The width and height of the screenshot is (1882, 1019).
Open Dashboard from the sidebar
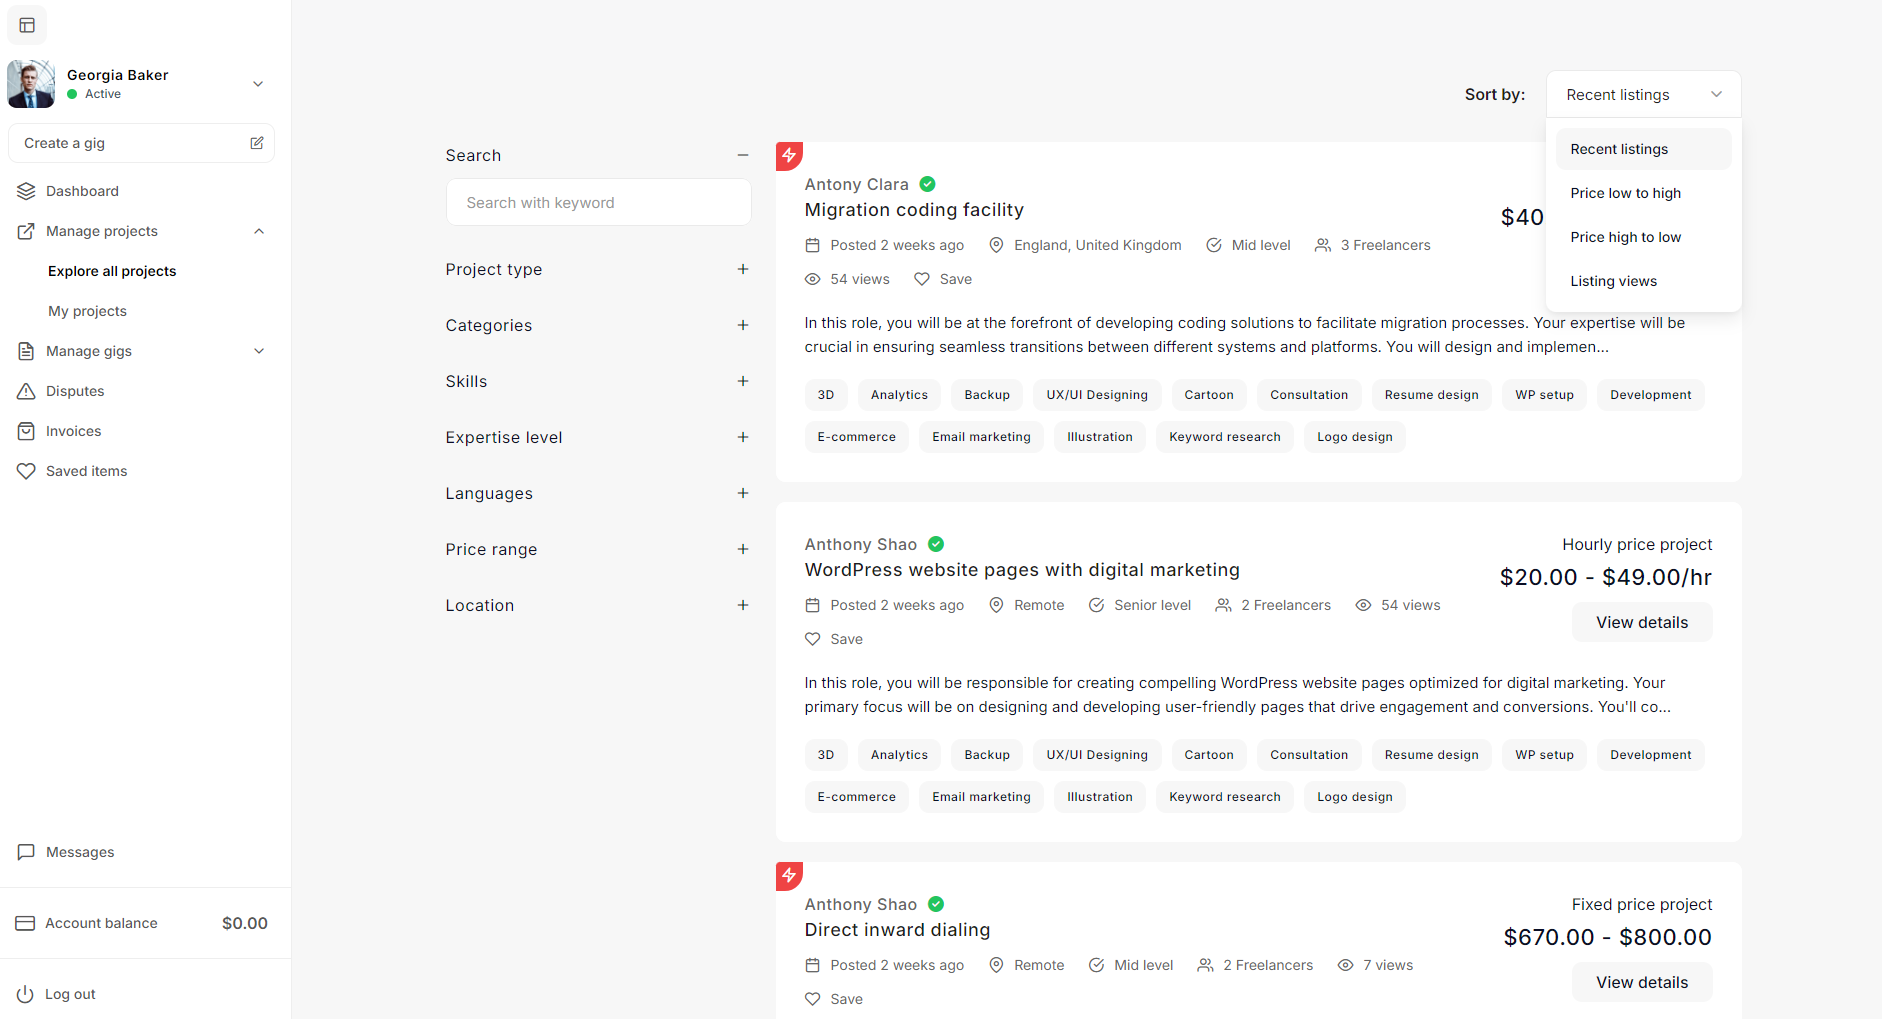(82, 191)
